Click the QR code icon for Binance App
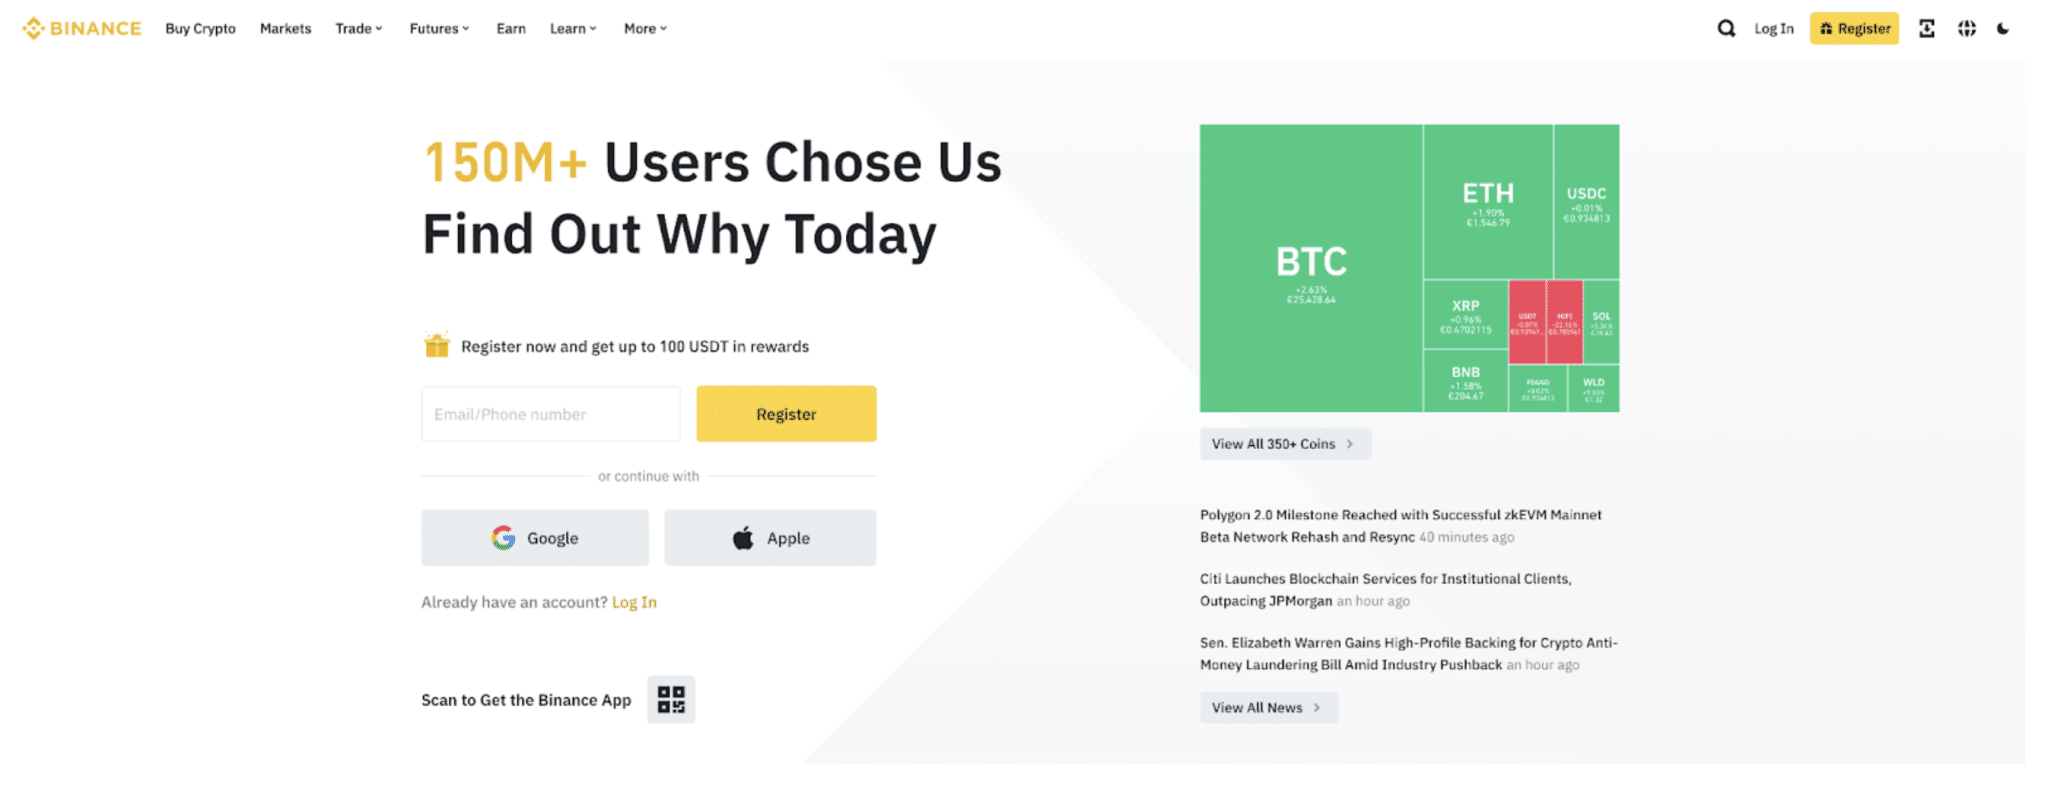 tap(671, 700)
